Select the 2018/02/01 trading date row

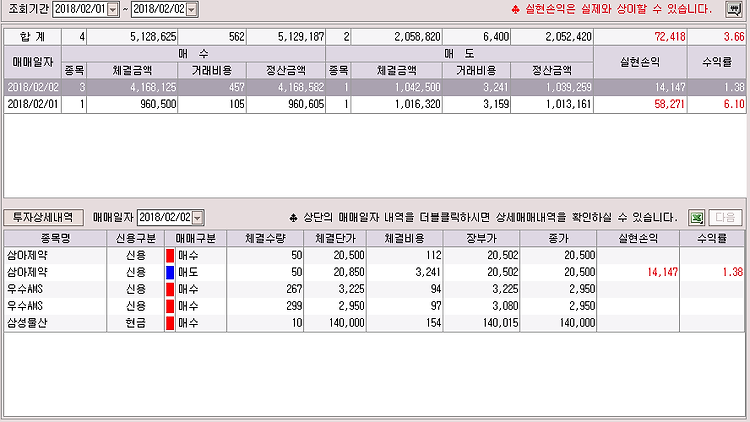click(x=375, y=104)
